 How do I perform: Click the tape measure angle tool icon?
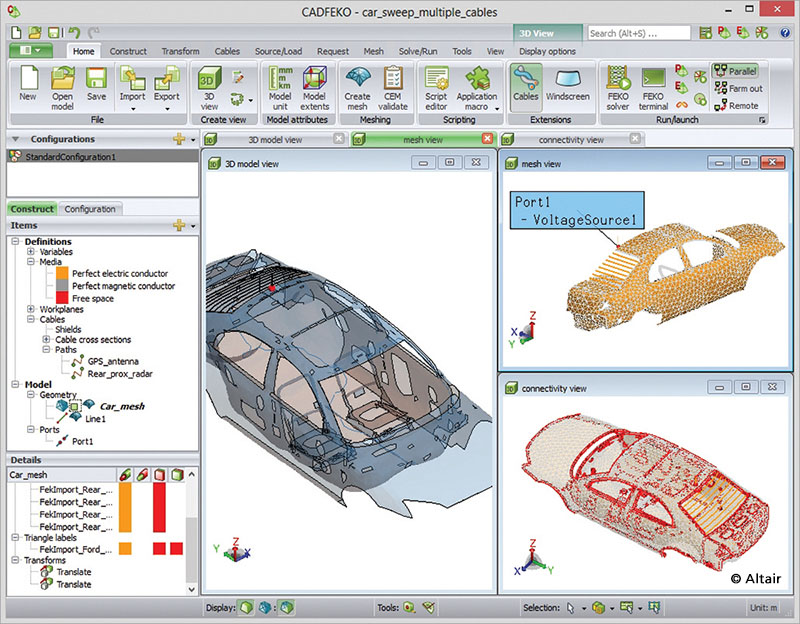(429, 607)
